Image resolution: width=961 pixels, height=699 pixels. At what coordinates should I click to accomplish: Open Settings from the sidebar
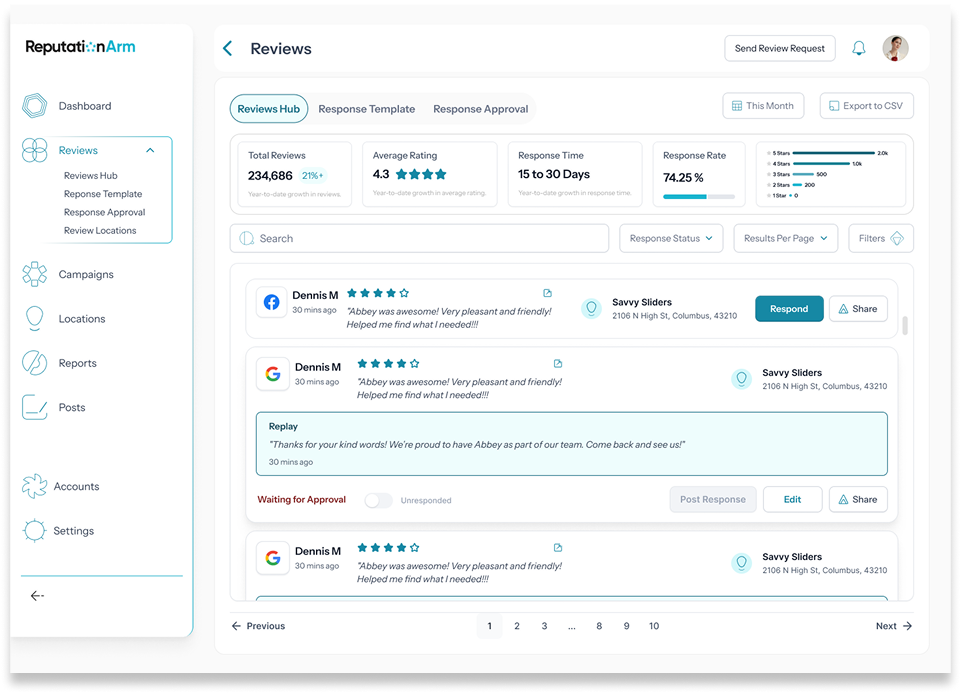point(35,531)
